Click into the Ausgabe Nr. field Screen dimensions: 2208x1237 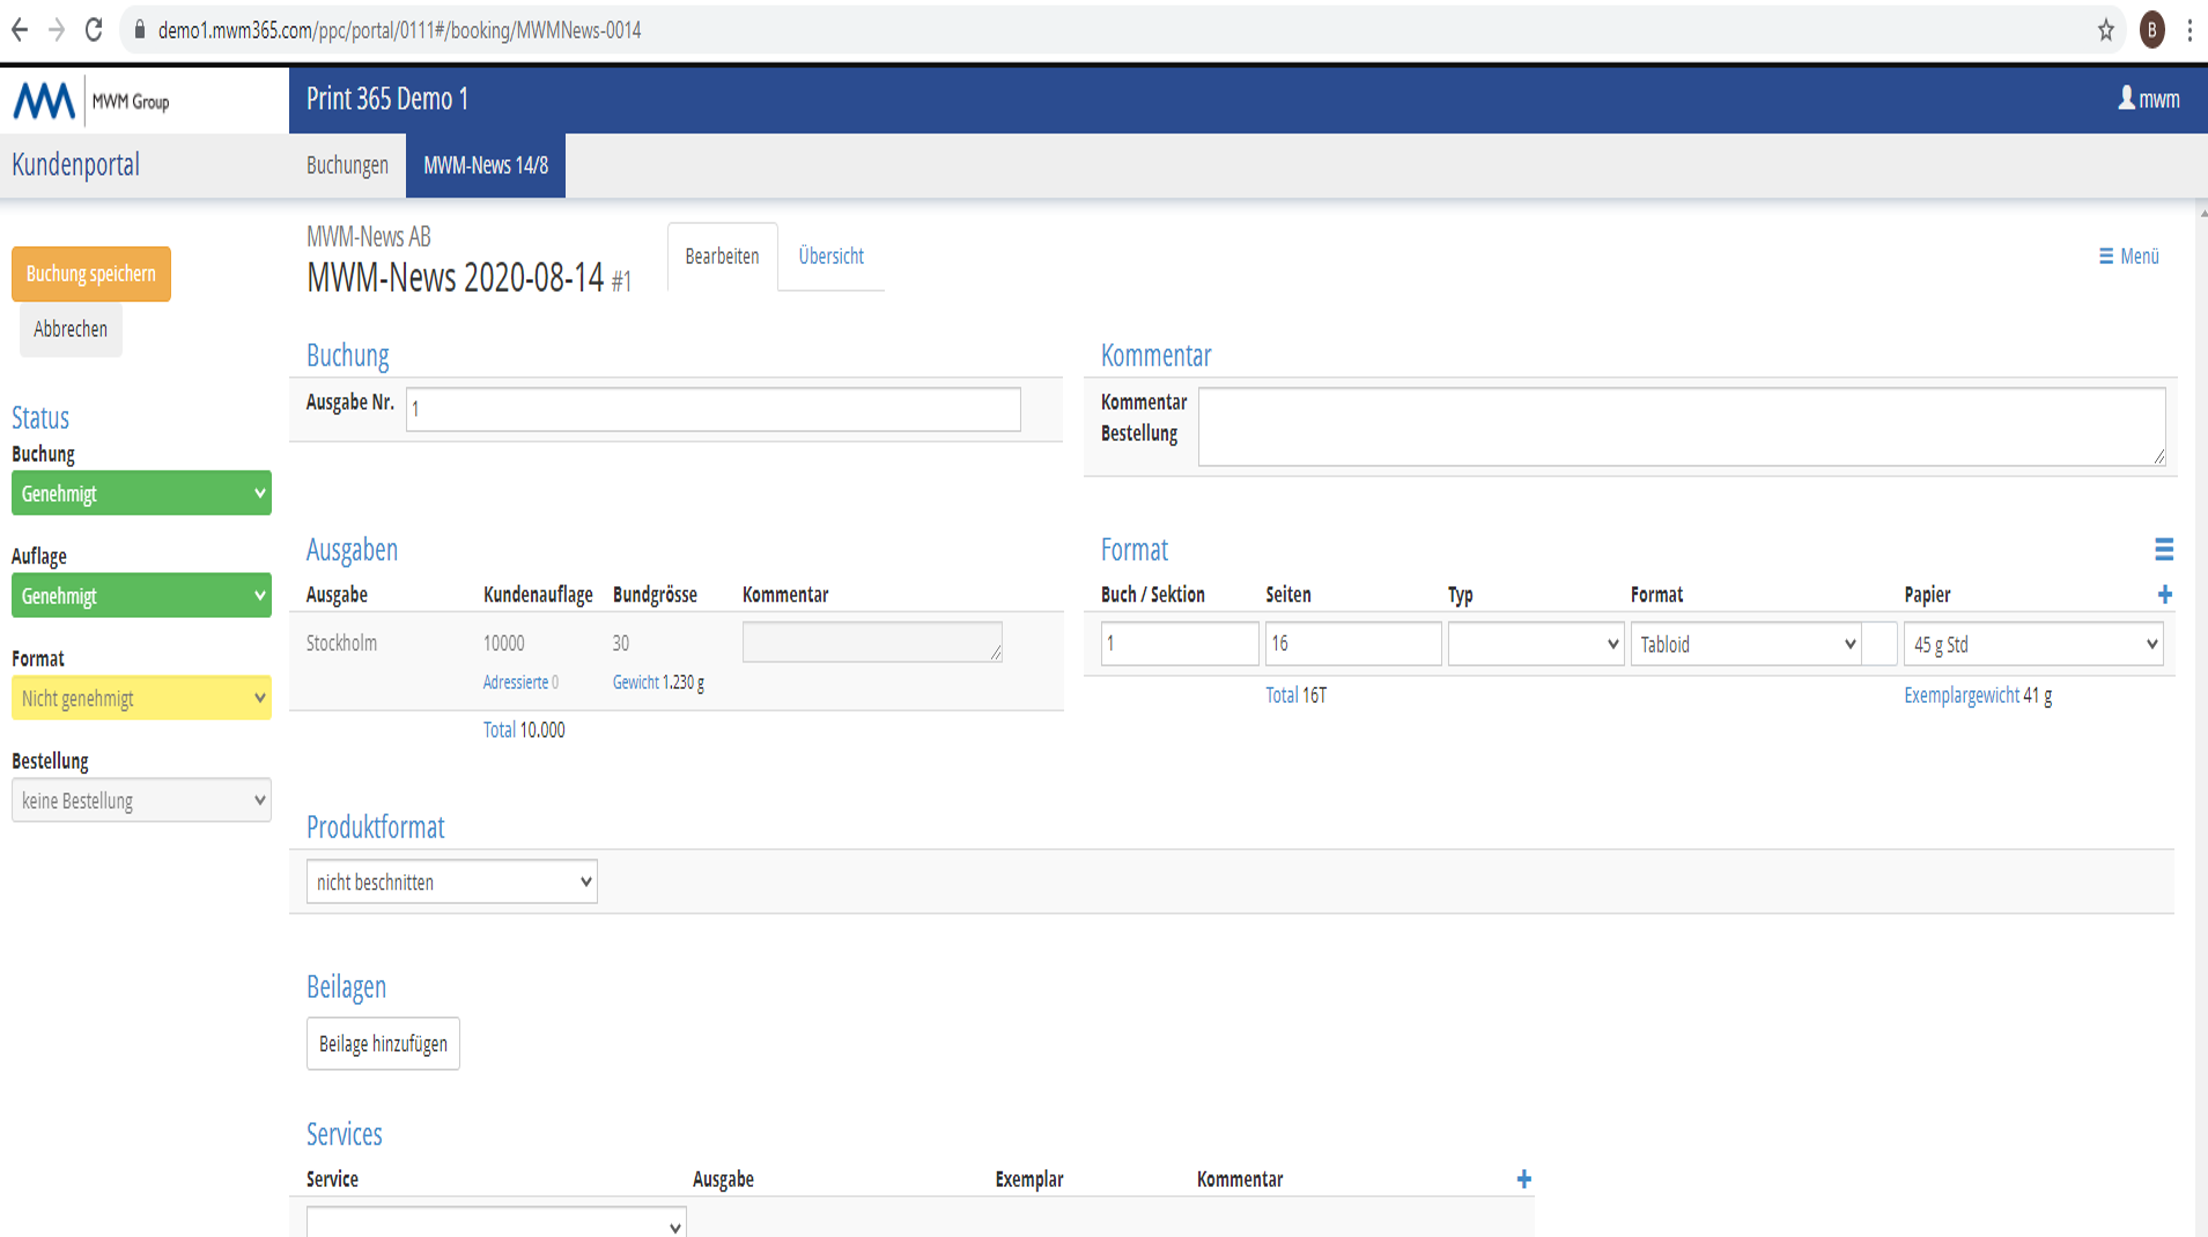click(713, 409)
